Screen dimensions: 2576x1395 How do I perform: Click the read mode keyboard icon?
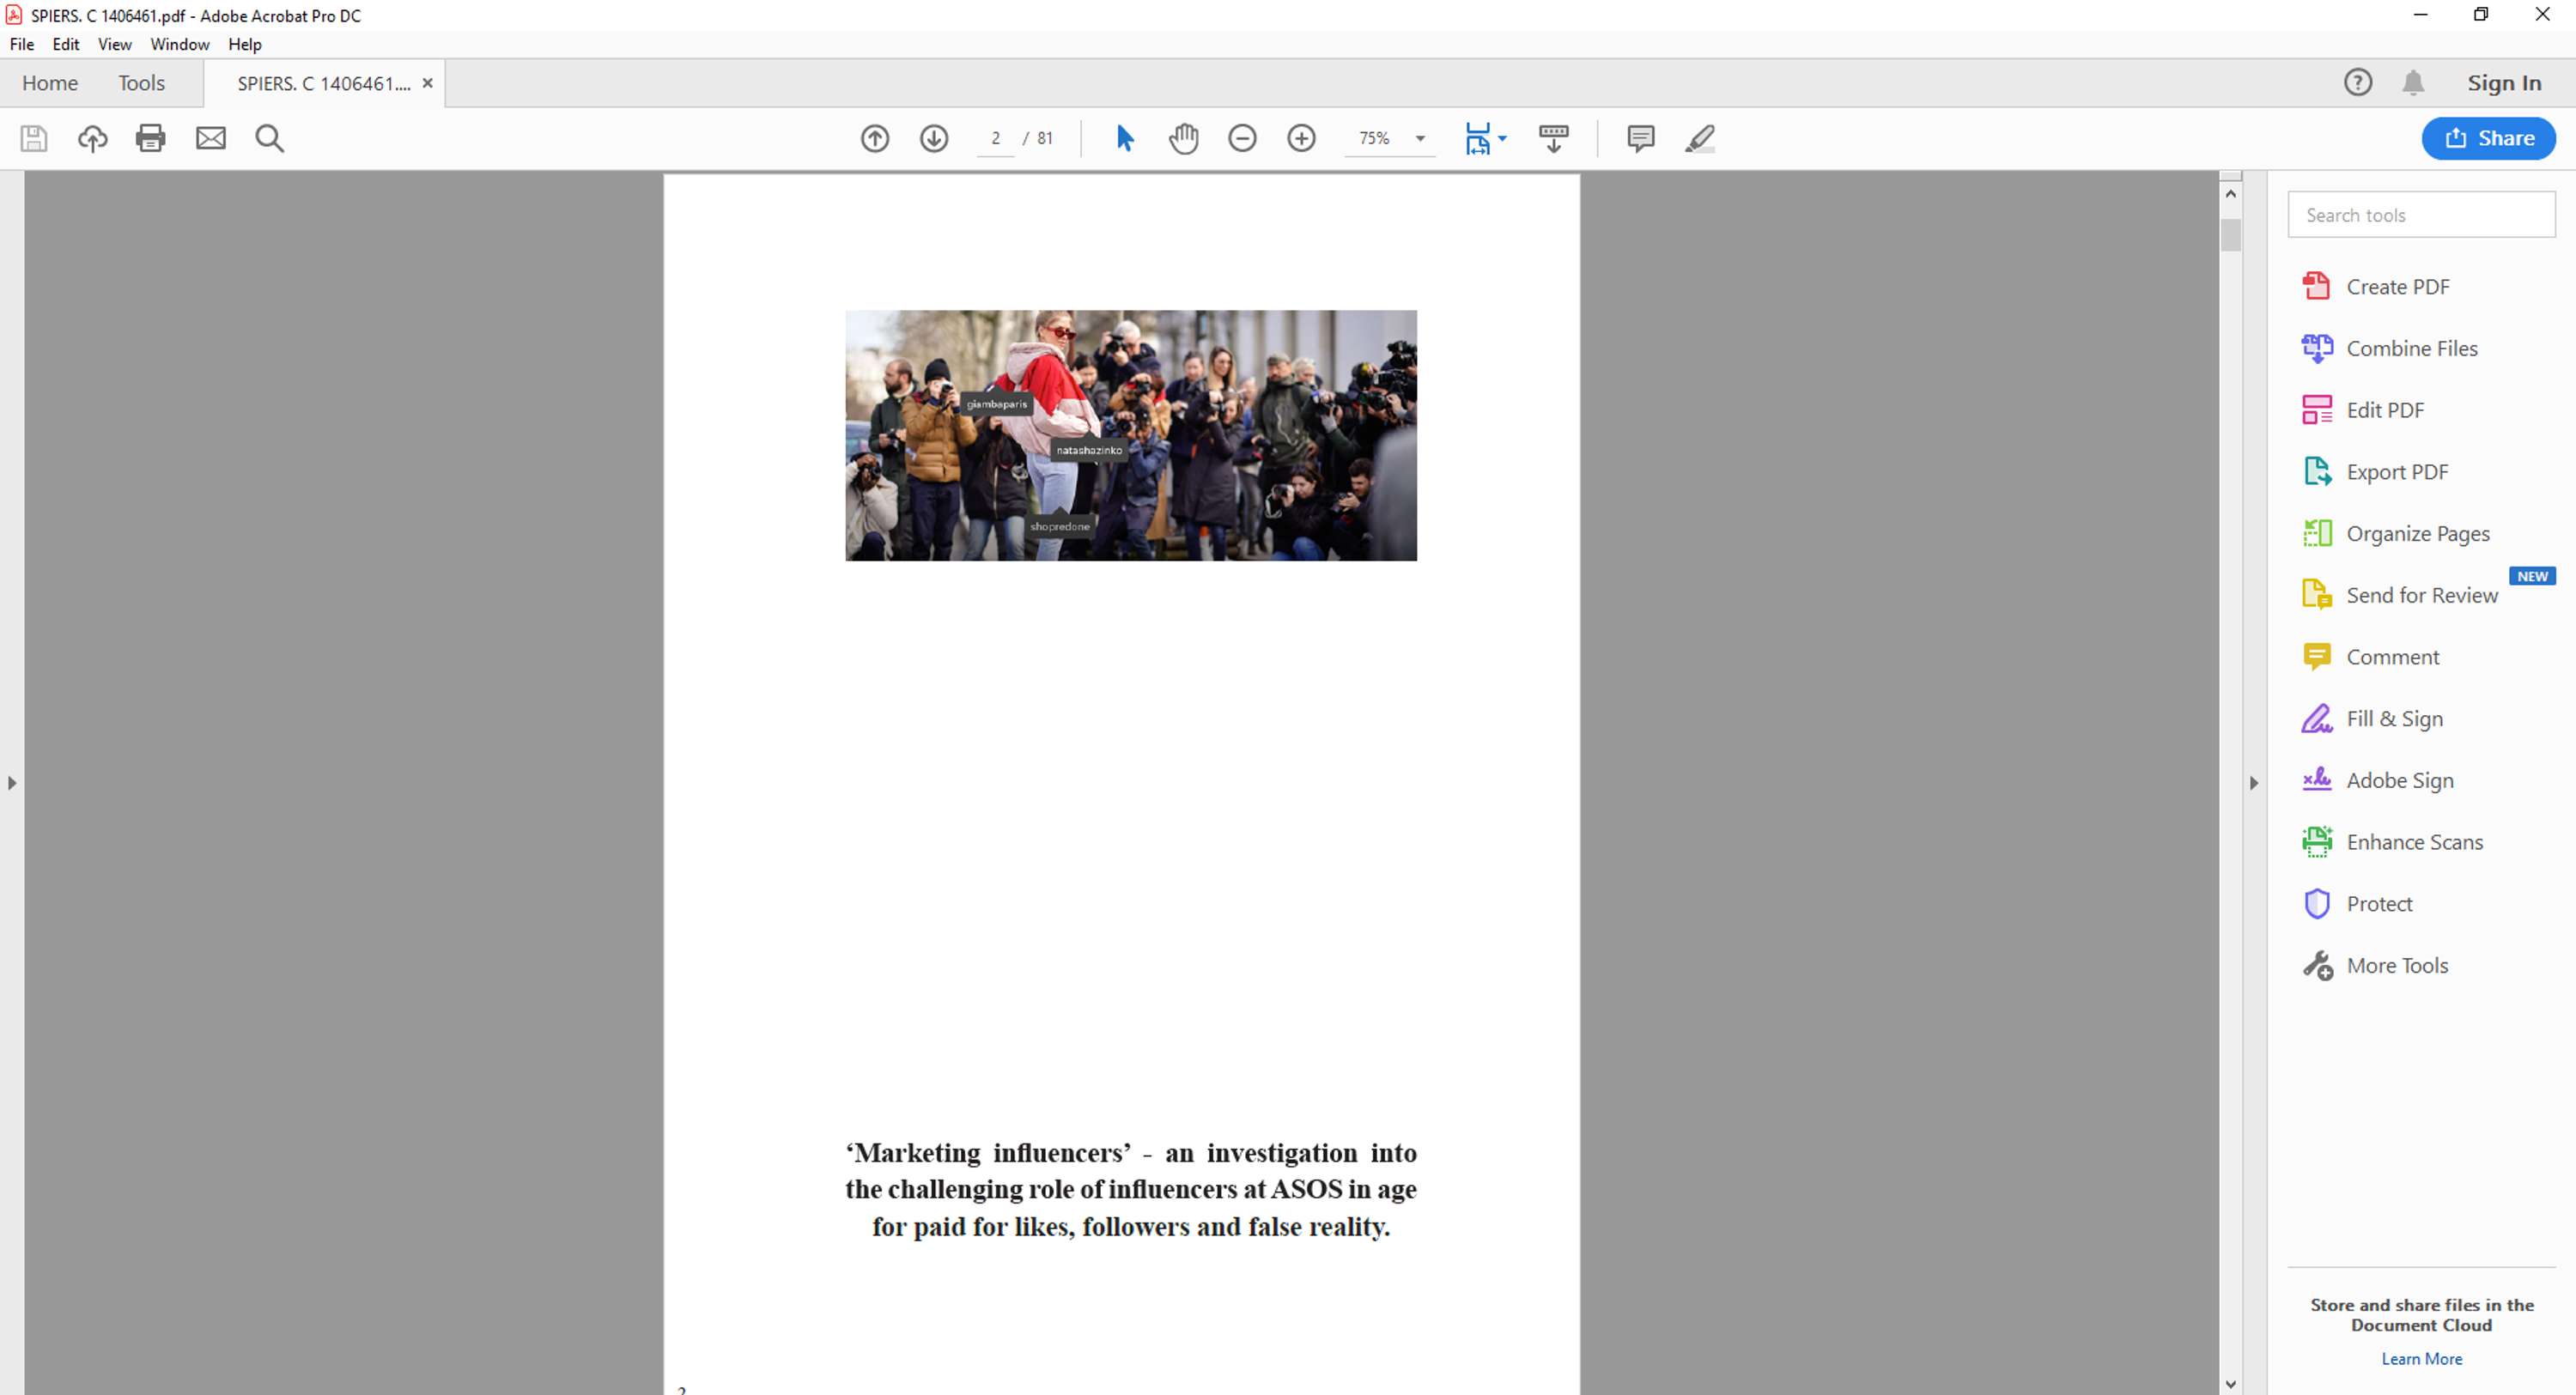pyautogui.click(x=1554, y=138)
